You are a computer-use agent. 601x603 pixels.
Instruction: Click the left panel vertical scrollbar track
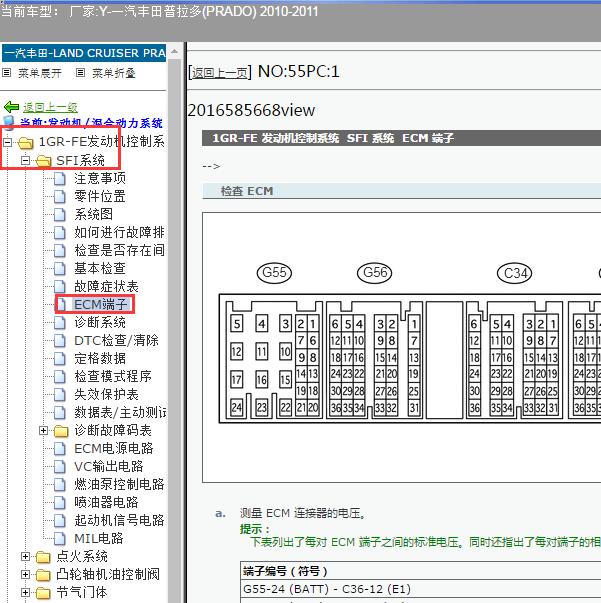(174, 331)
